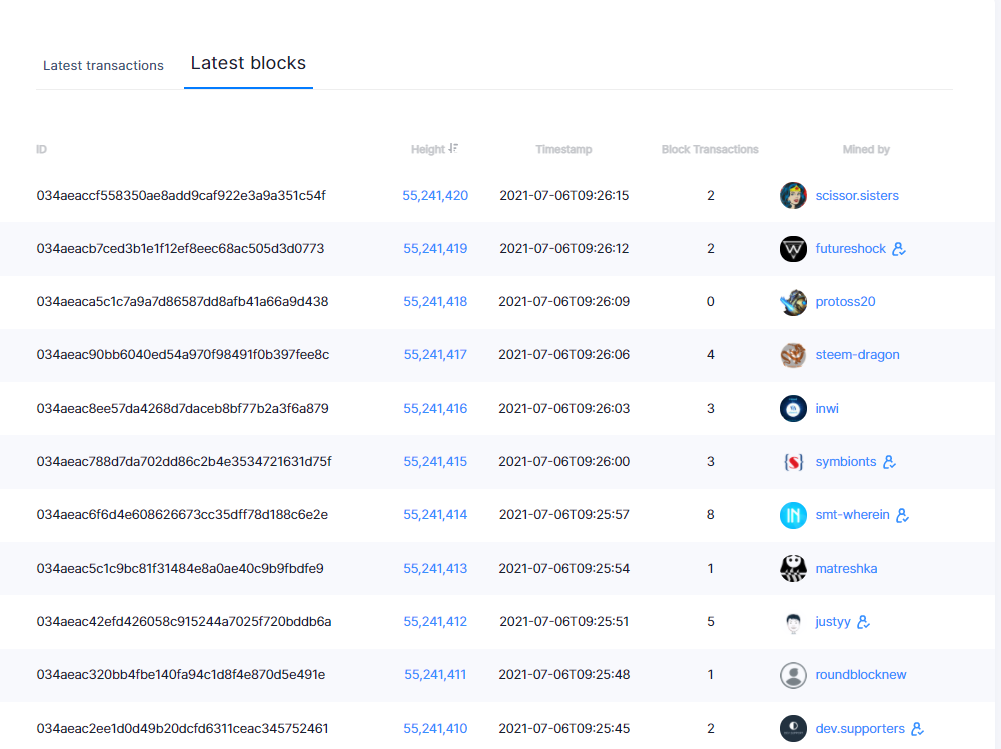
Task: Open block height 55,241,410
Action: [x=435, y=728]
